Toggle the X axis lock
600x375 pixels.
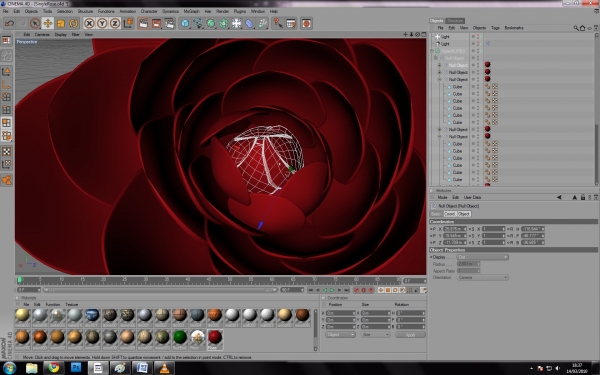coord(89,23)
